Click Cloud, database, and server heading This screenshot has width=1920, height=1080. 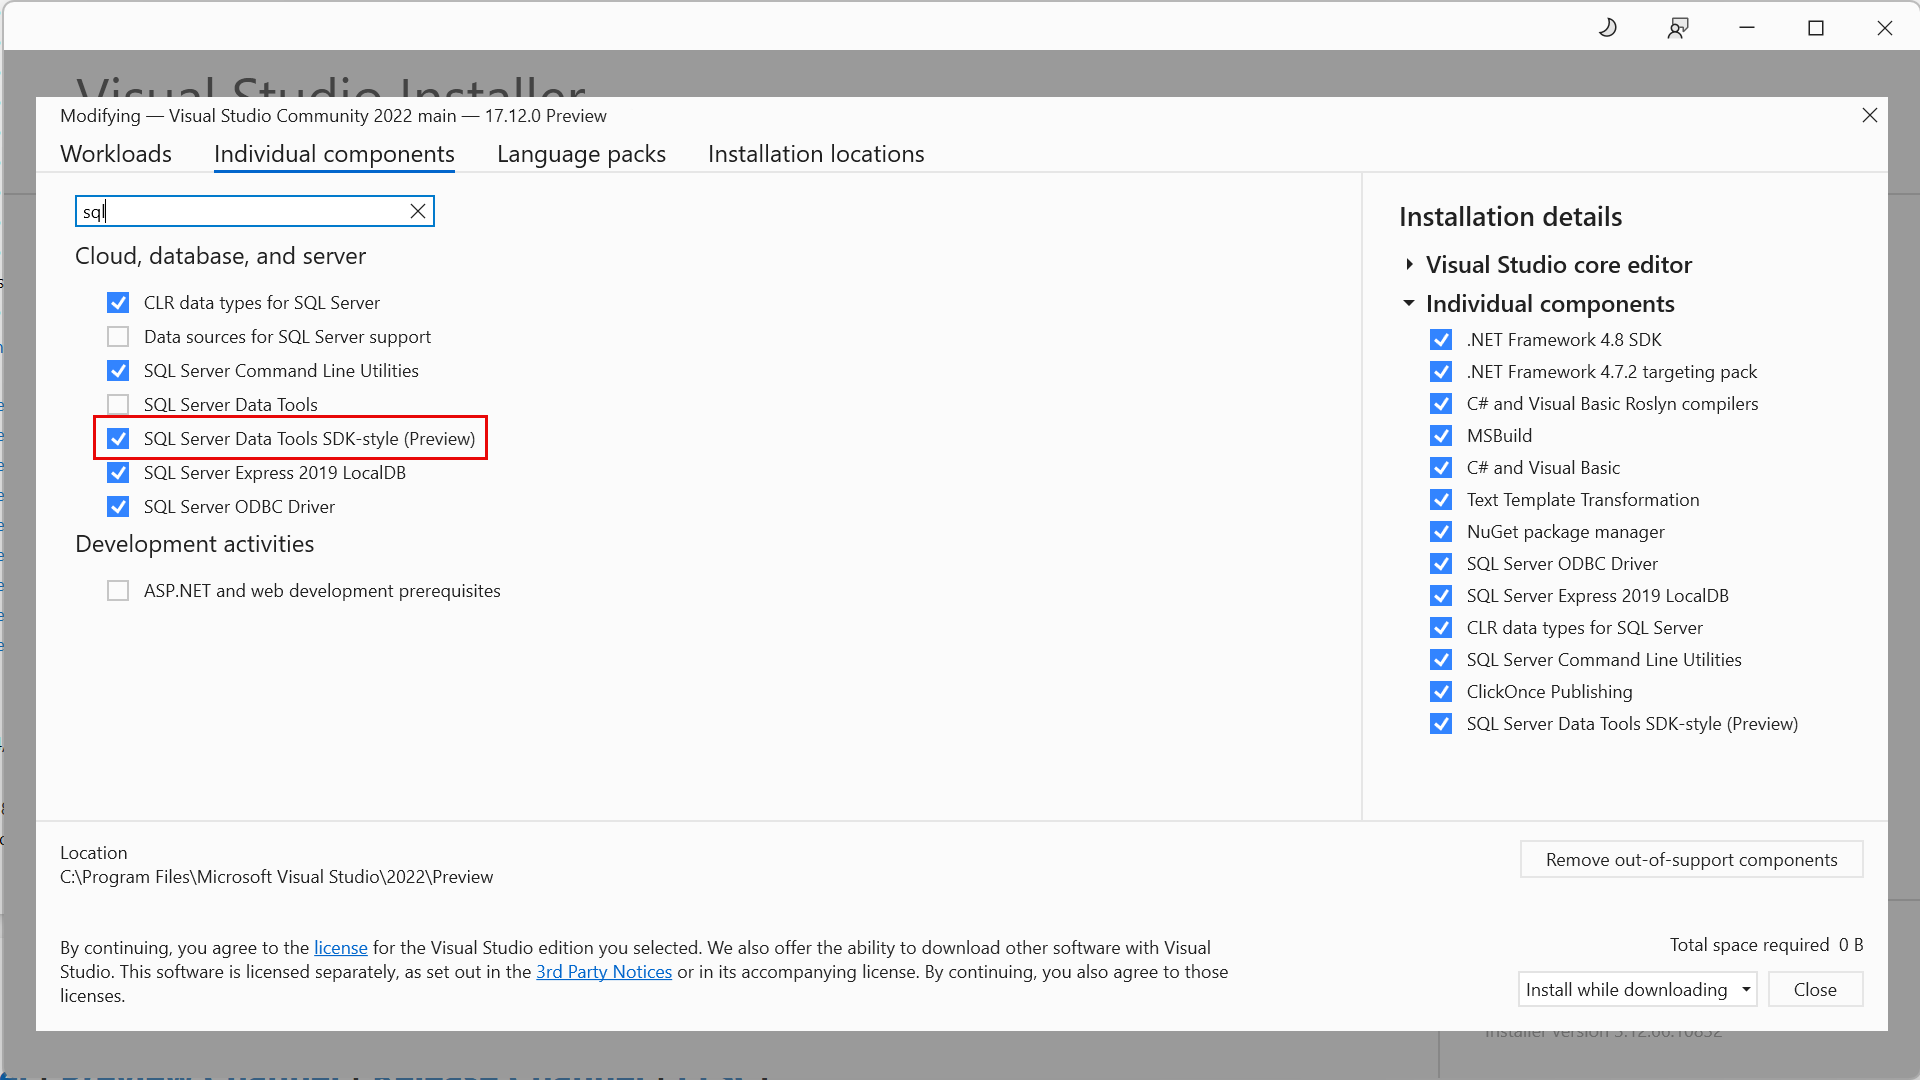pyautogui.click(x=220, y=256)
